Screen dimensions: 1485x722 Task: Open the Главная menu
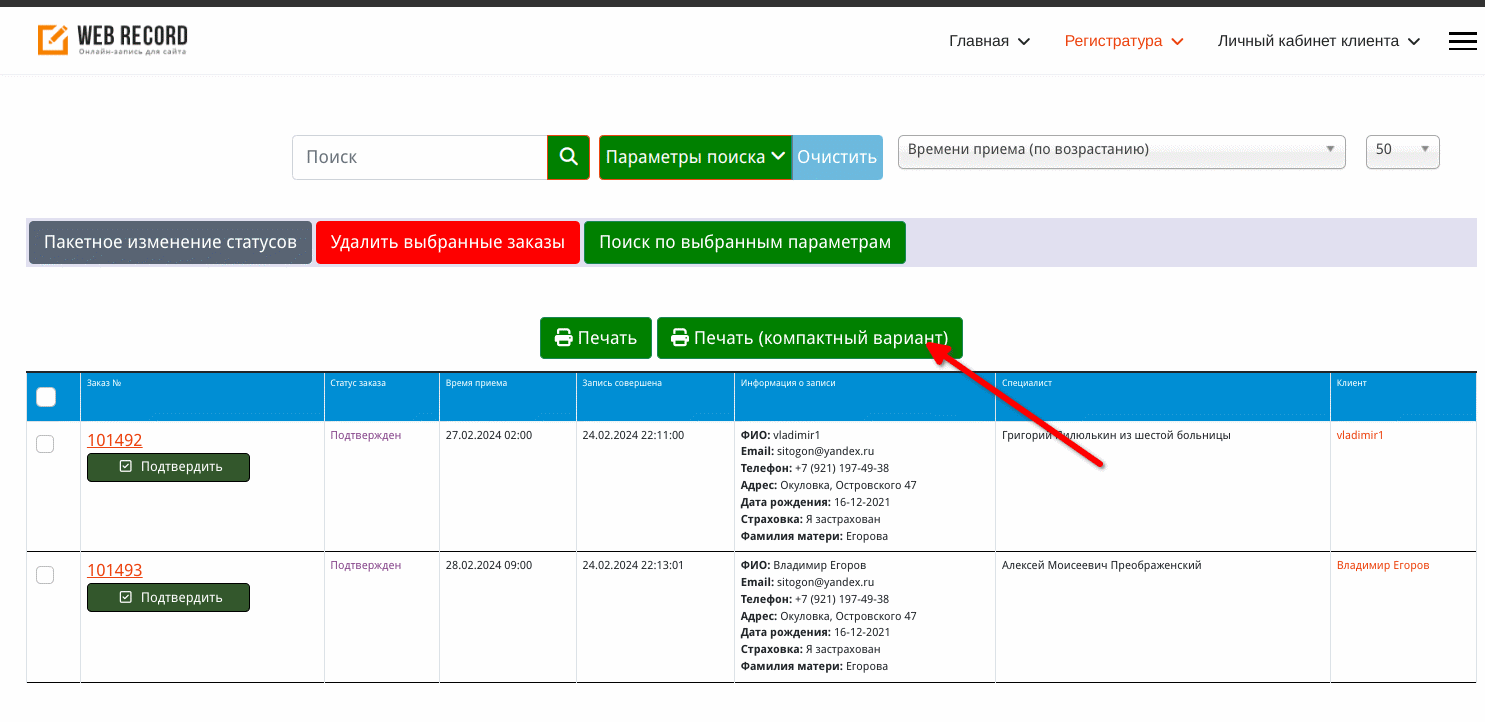[x=989, y=41]
